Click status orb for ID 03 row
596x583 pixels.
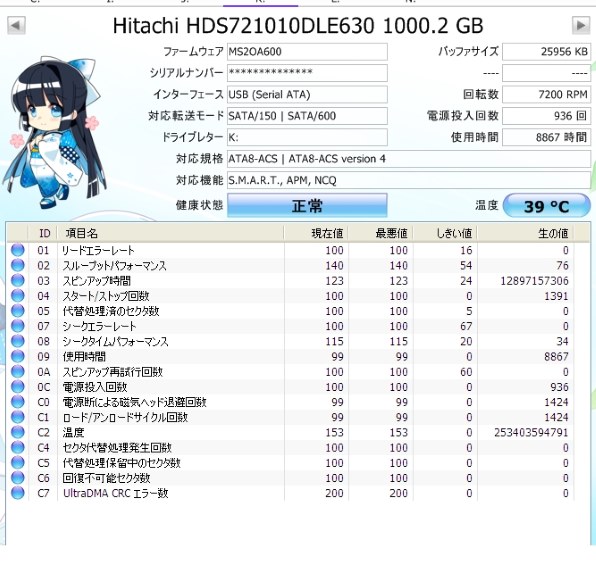click(x=17, y=280)
